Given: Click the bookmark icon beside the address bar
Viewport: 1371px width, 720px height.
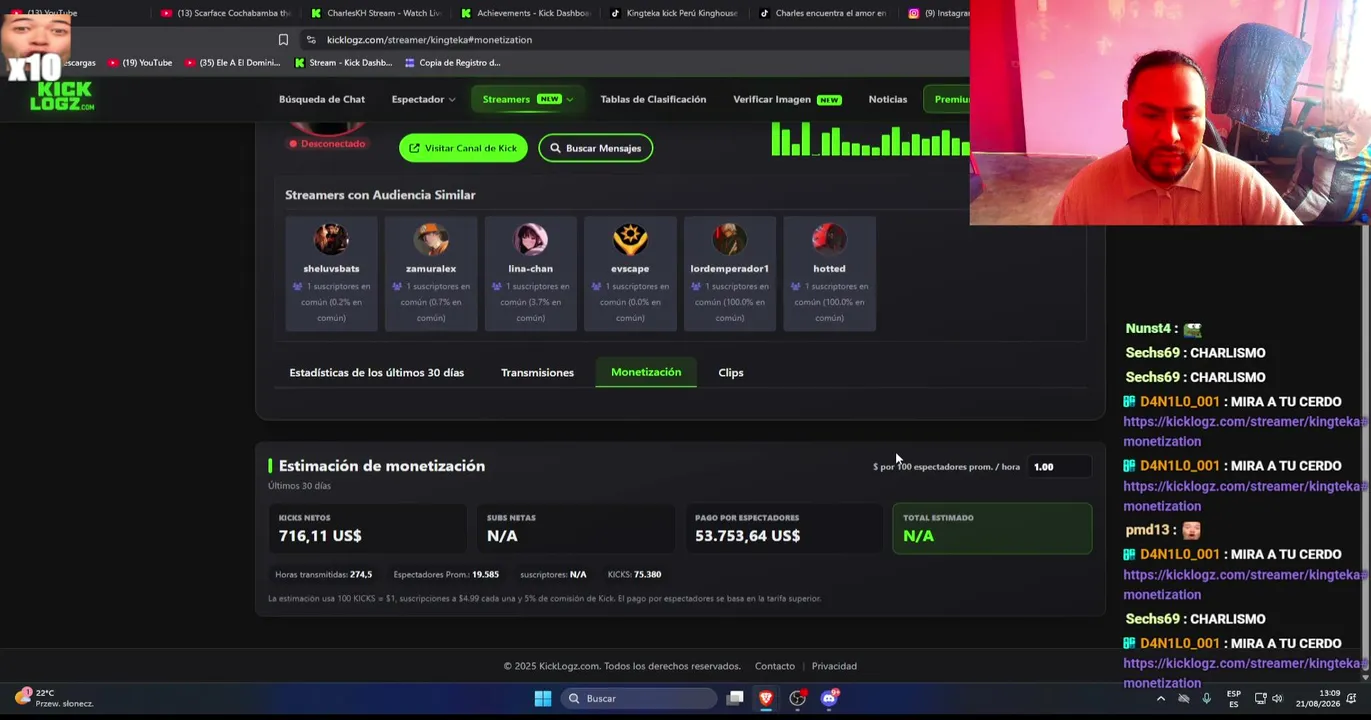Looking at the screenshot, I should click(283, 40).
